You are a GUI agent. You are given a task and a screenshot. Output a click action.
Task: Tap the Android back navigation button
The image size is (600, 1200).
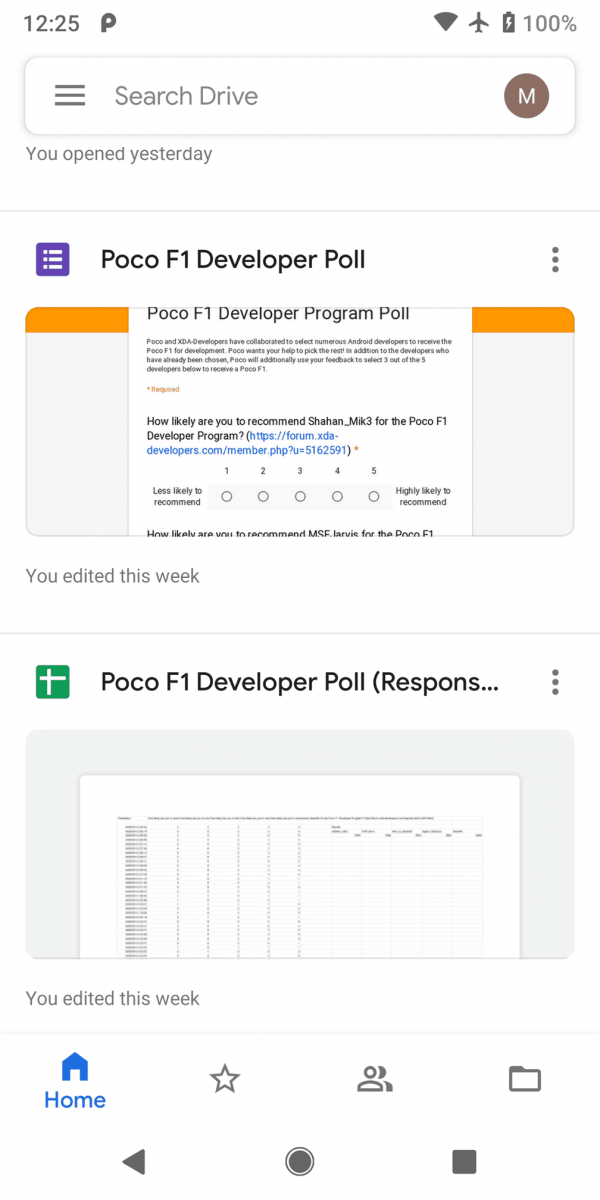point(134,1161)
